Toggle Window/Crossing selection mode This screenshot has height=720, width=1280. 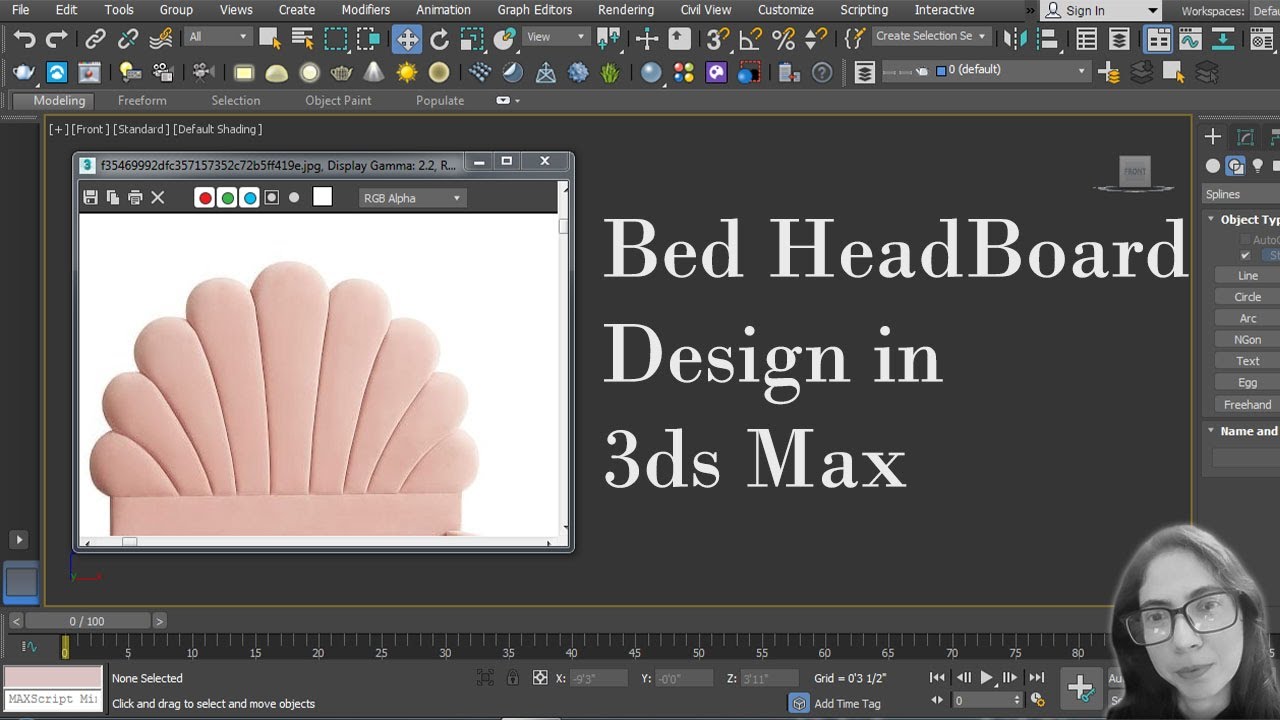click(369, 39)
